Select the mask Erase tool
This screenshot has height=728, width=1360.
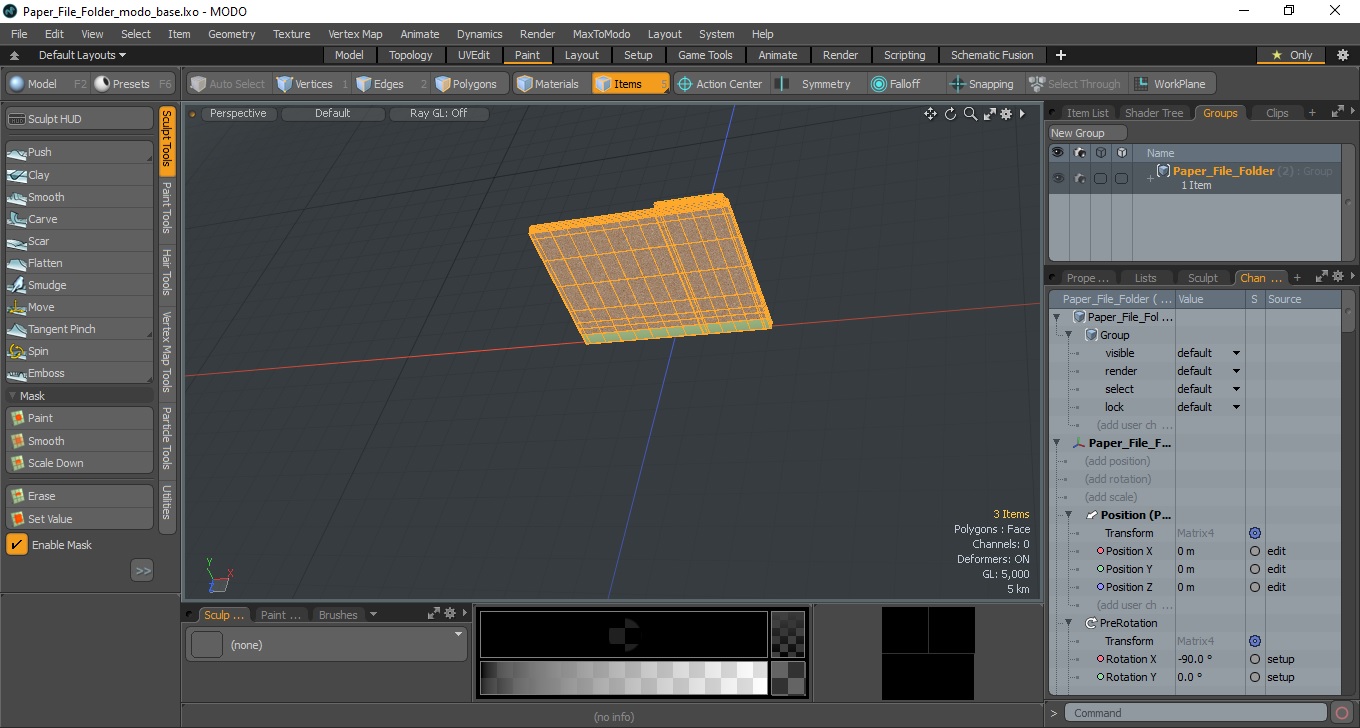click(x=79, y=496)
